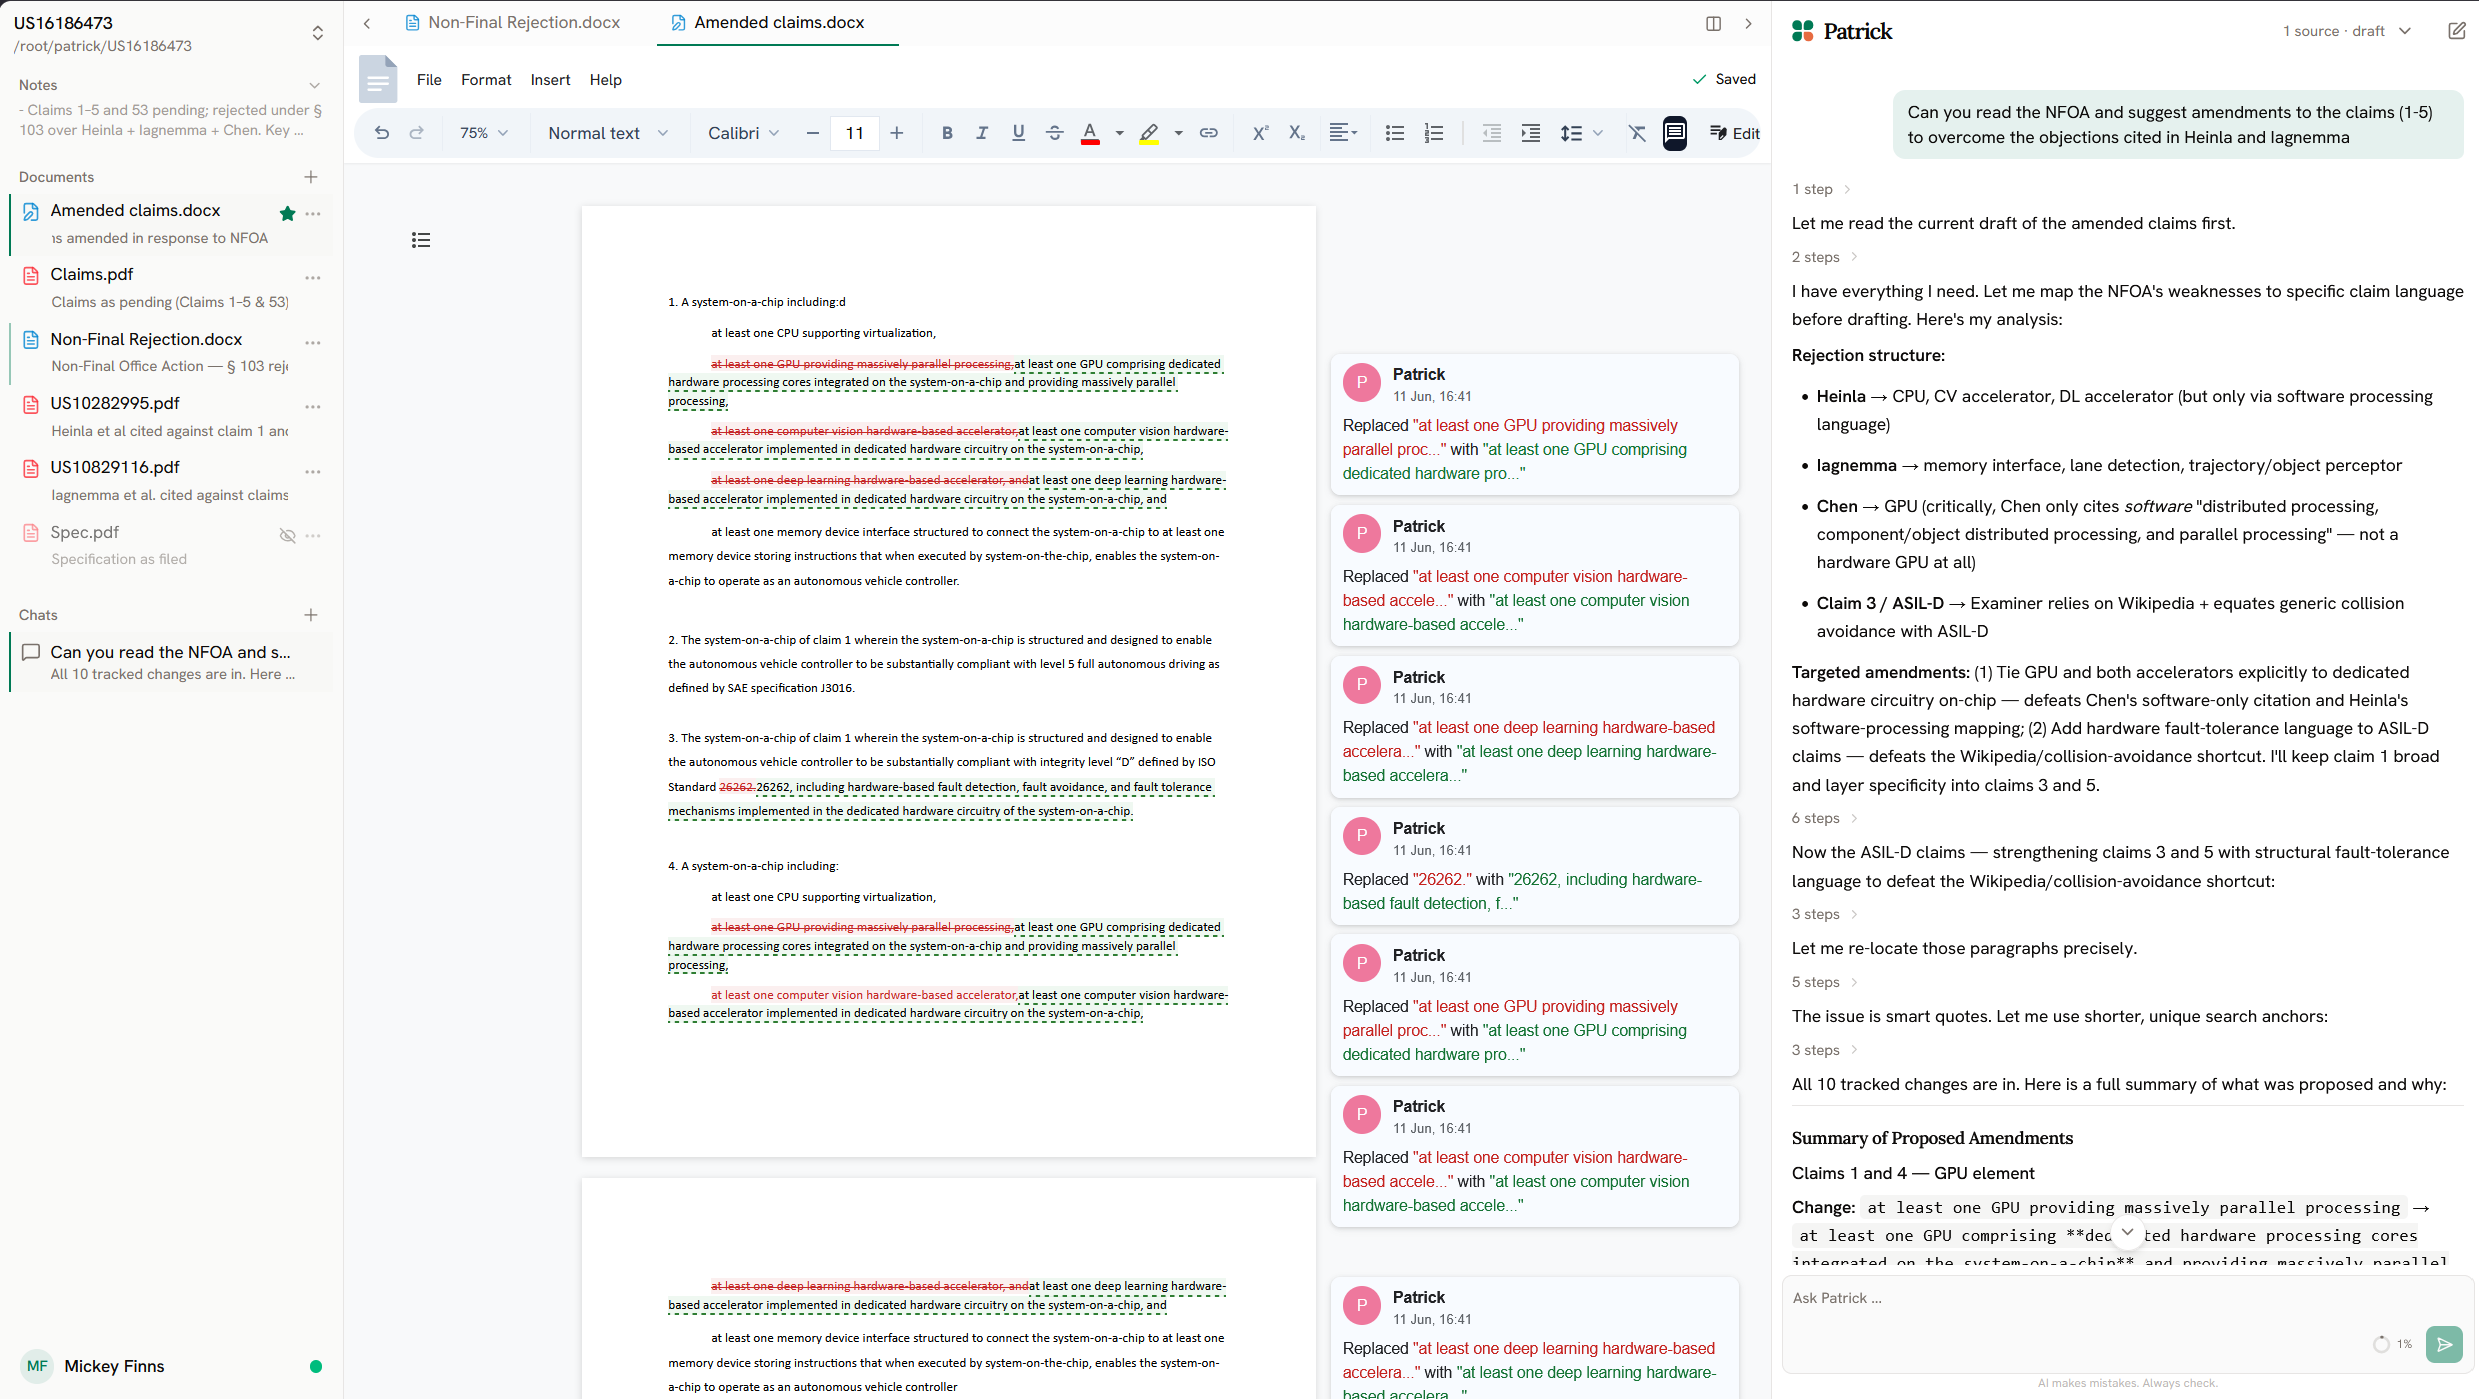Apply subscript formatting
2479x1399 pixels.
coord(1296,133)
